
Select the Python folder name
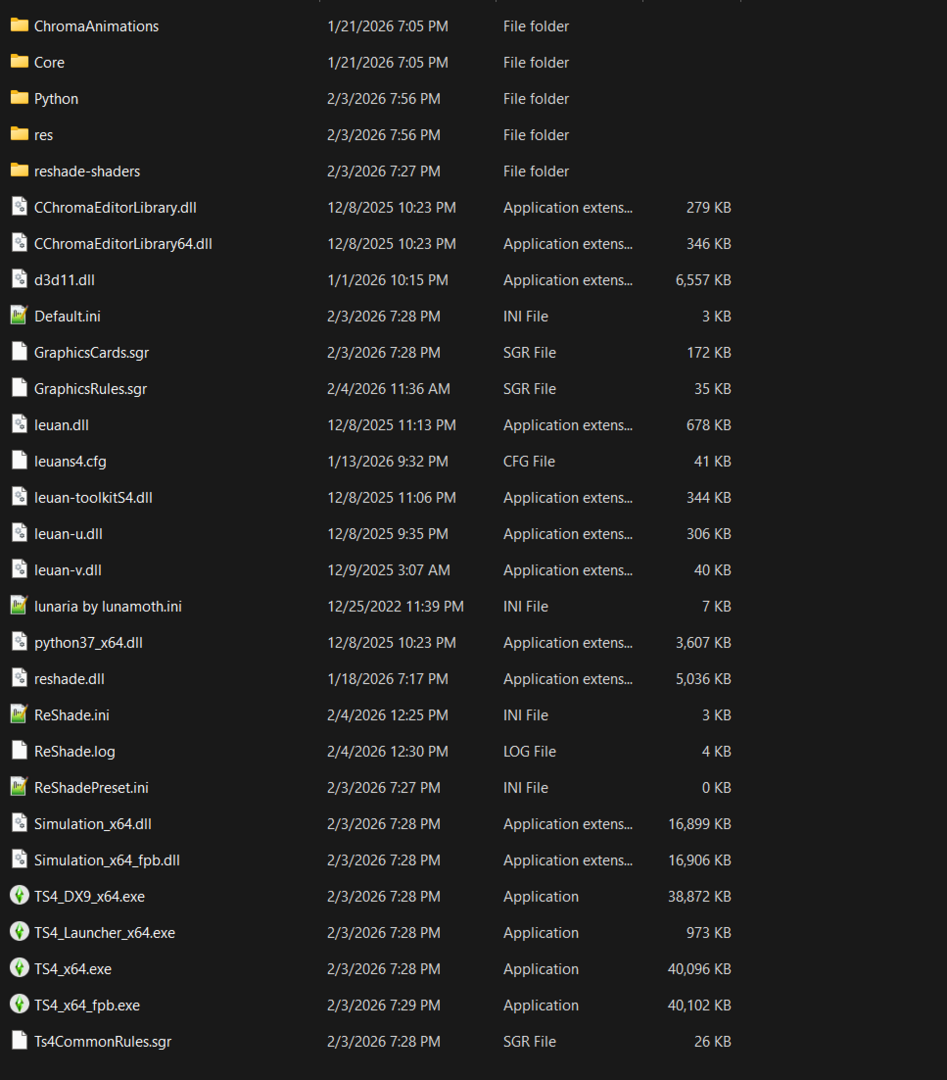tap(56, 99)
